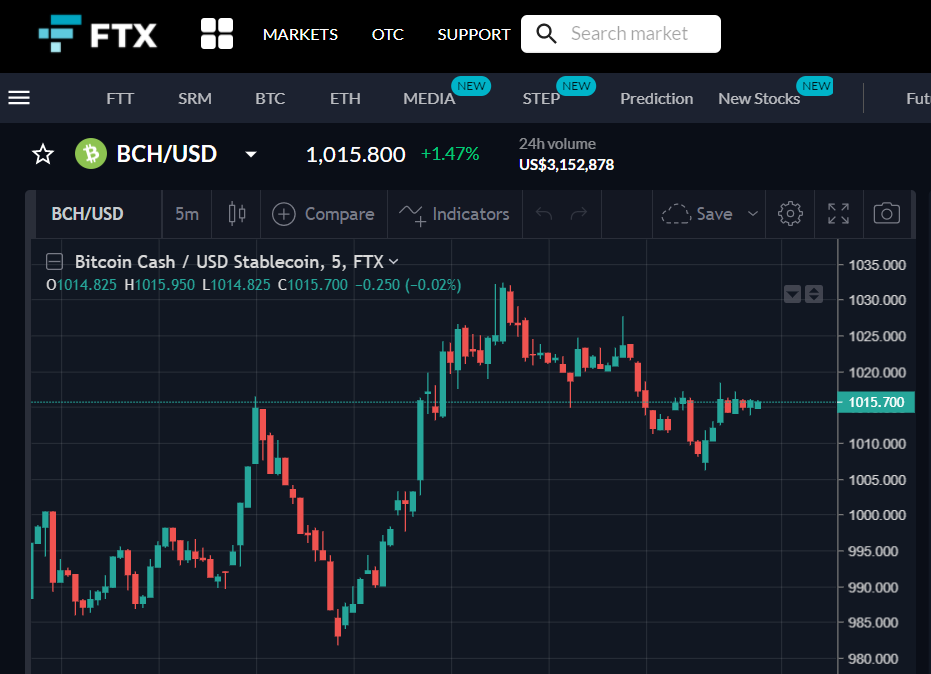Image resolution: width=931 pixels, height=674 pixels.
Task: Click the undo arrow in chart toolbar
Action: click(x=544, y=213)
